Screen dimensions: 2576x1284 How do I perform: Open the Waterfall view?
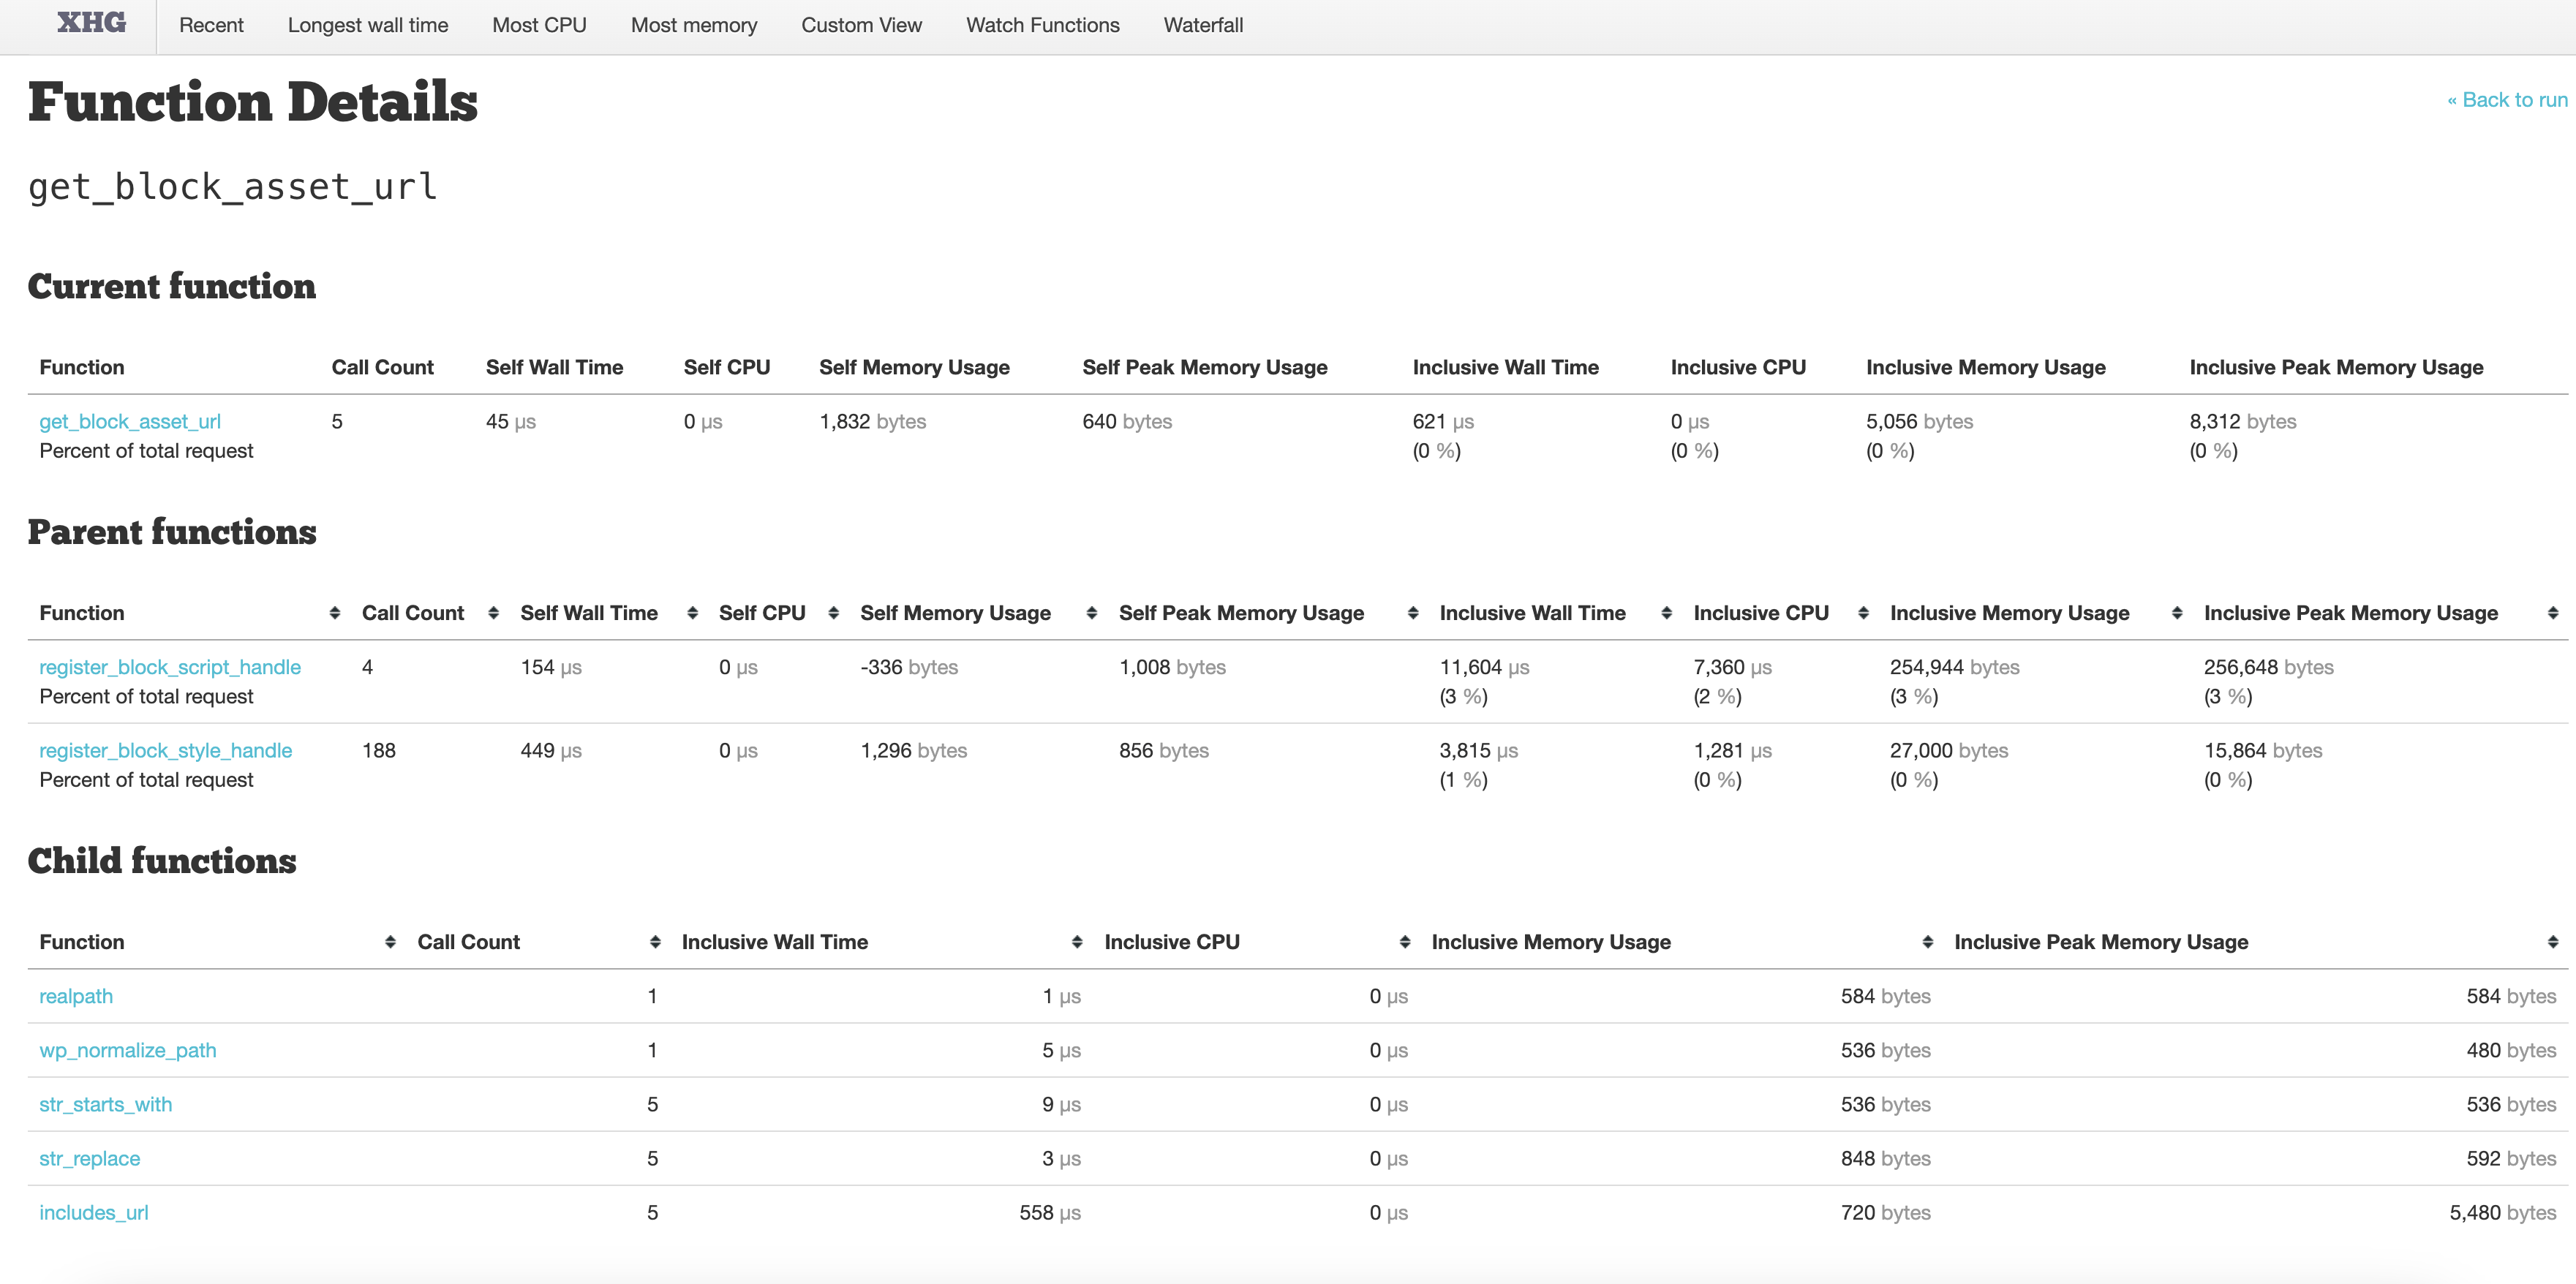[x=1203, y=25]
